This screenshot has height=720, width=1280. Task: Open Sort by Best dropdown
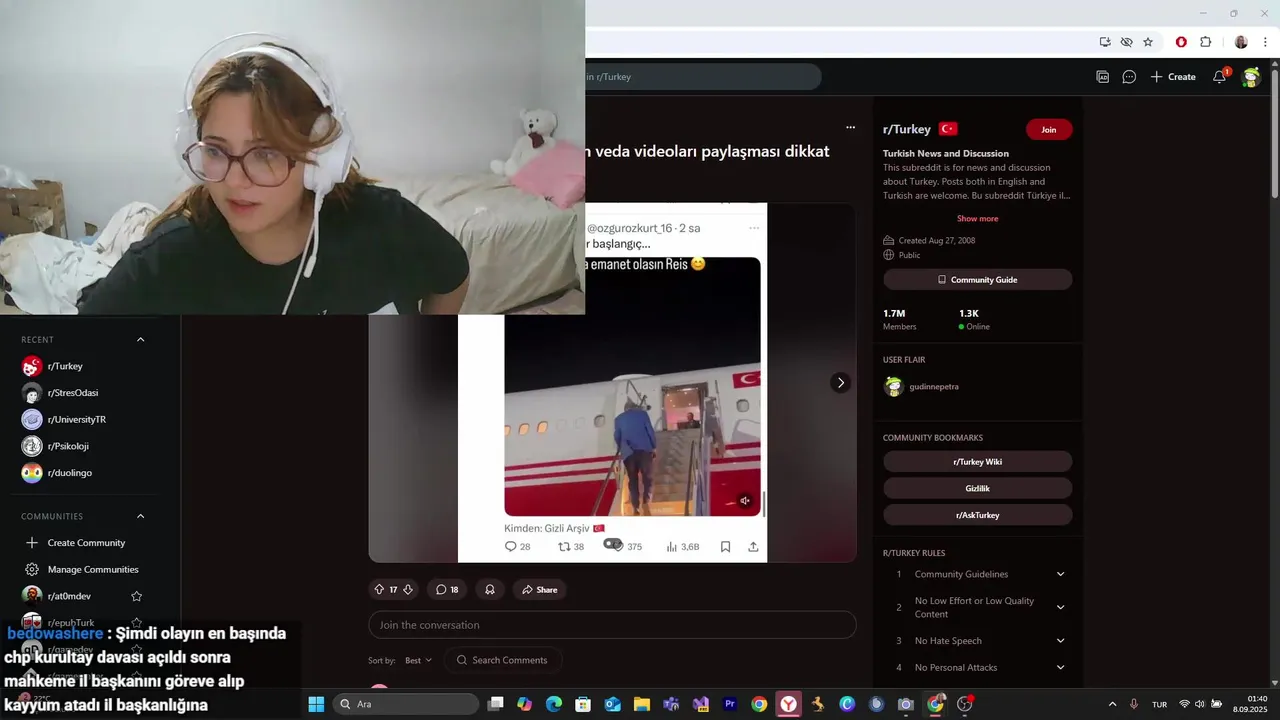coord(418,660)
